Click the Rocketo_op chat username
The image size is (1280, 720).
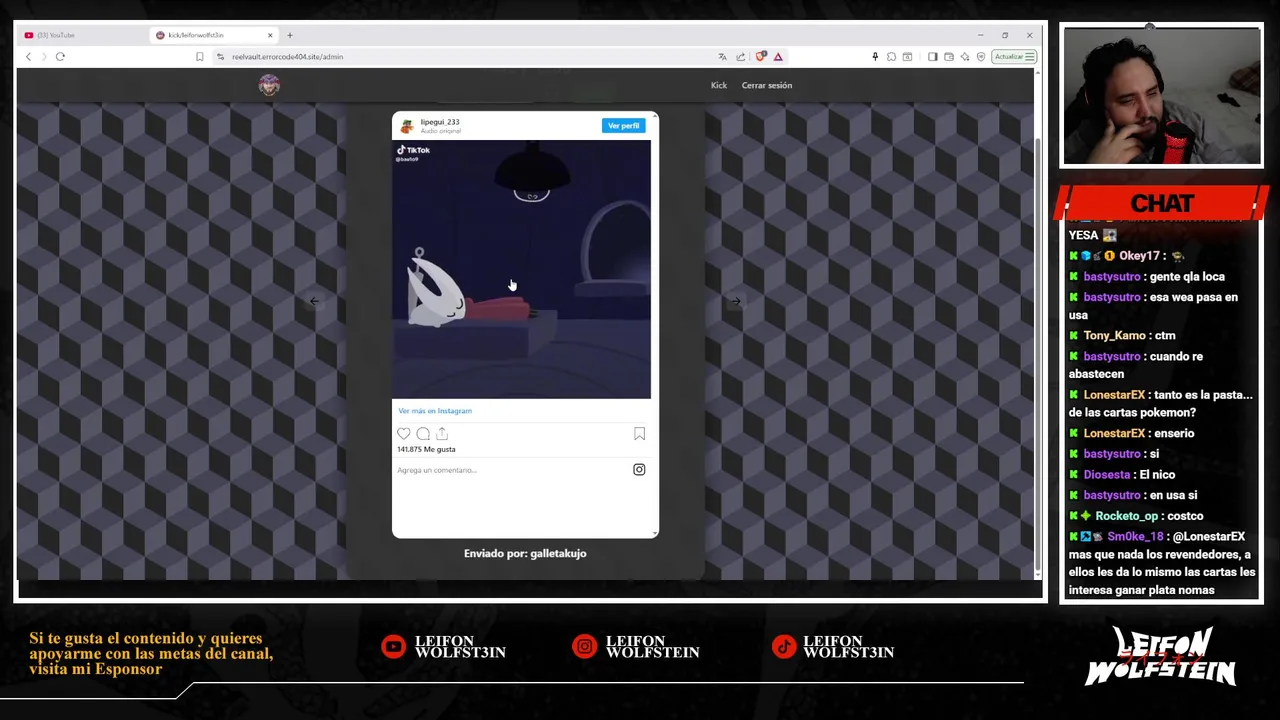[1126, 516]
